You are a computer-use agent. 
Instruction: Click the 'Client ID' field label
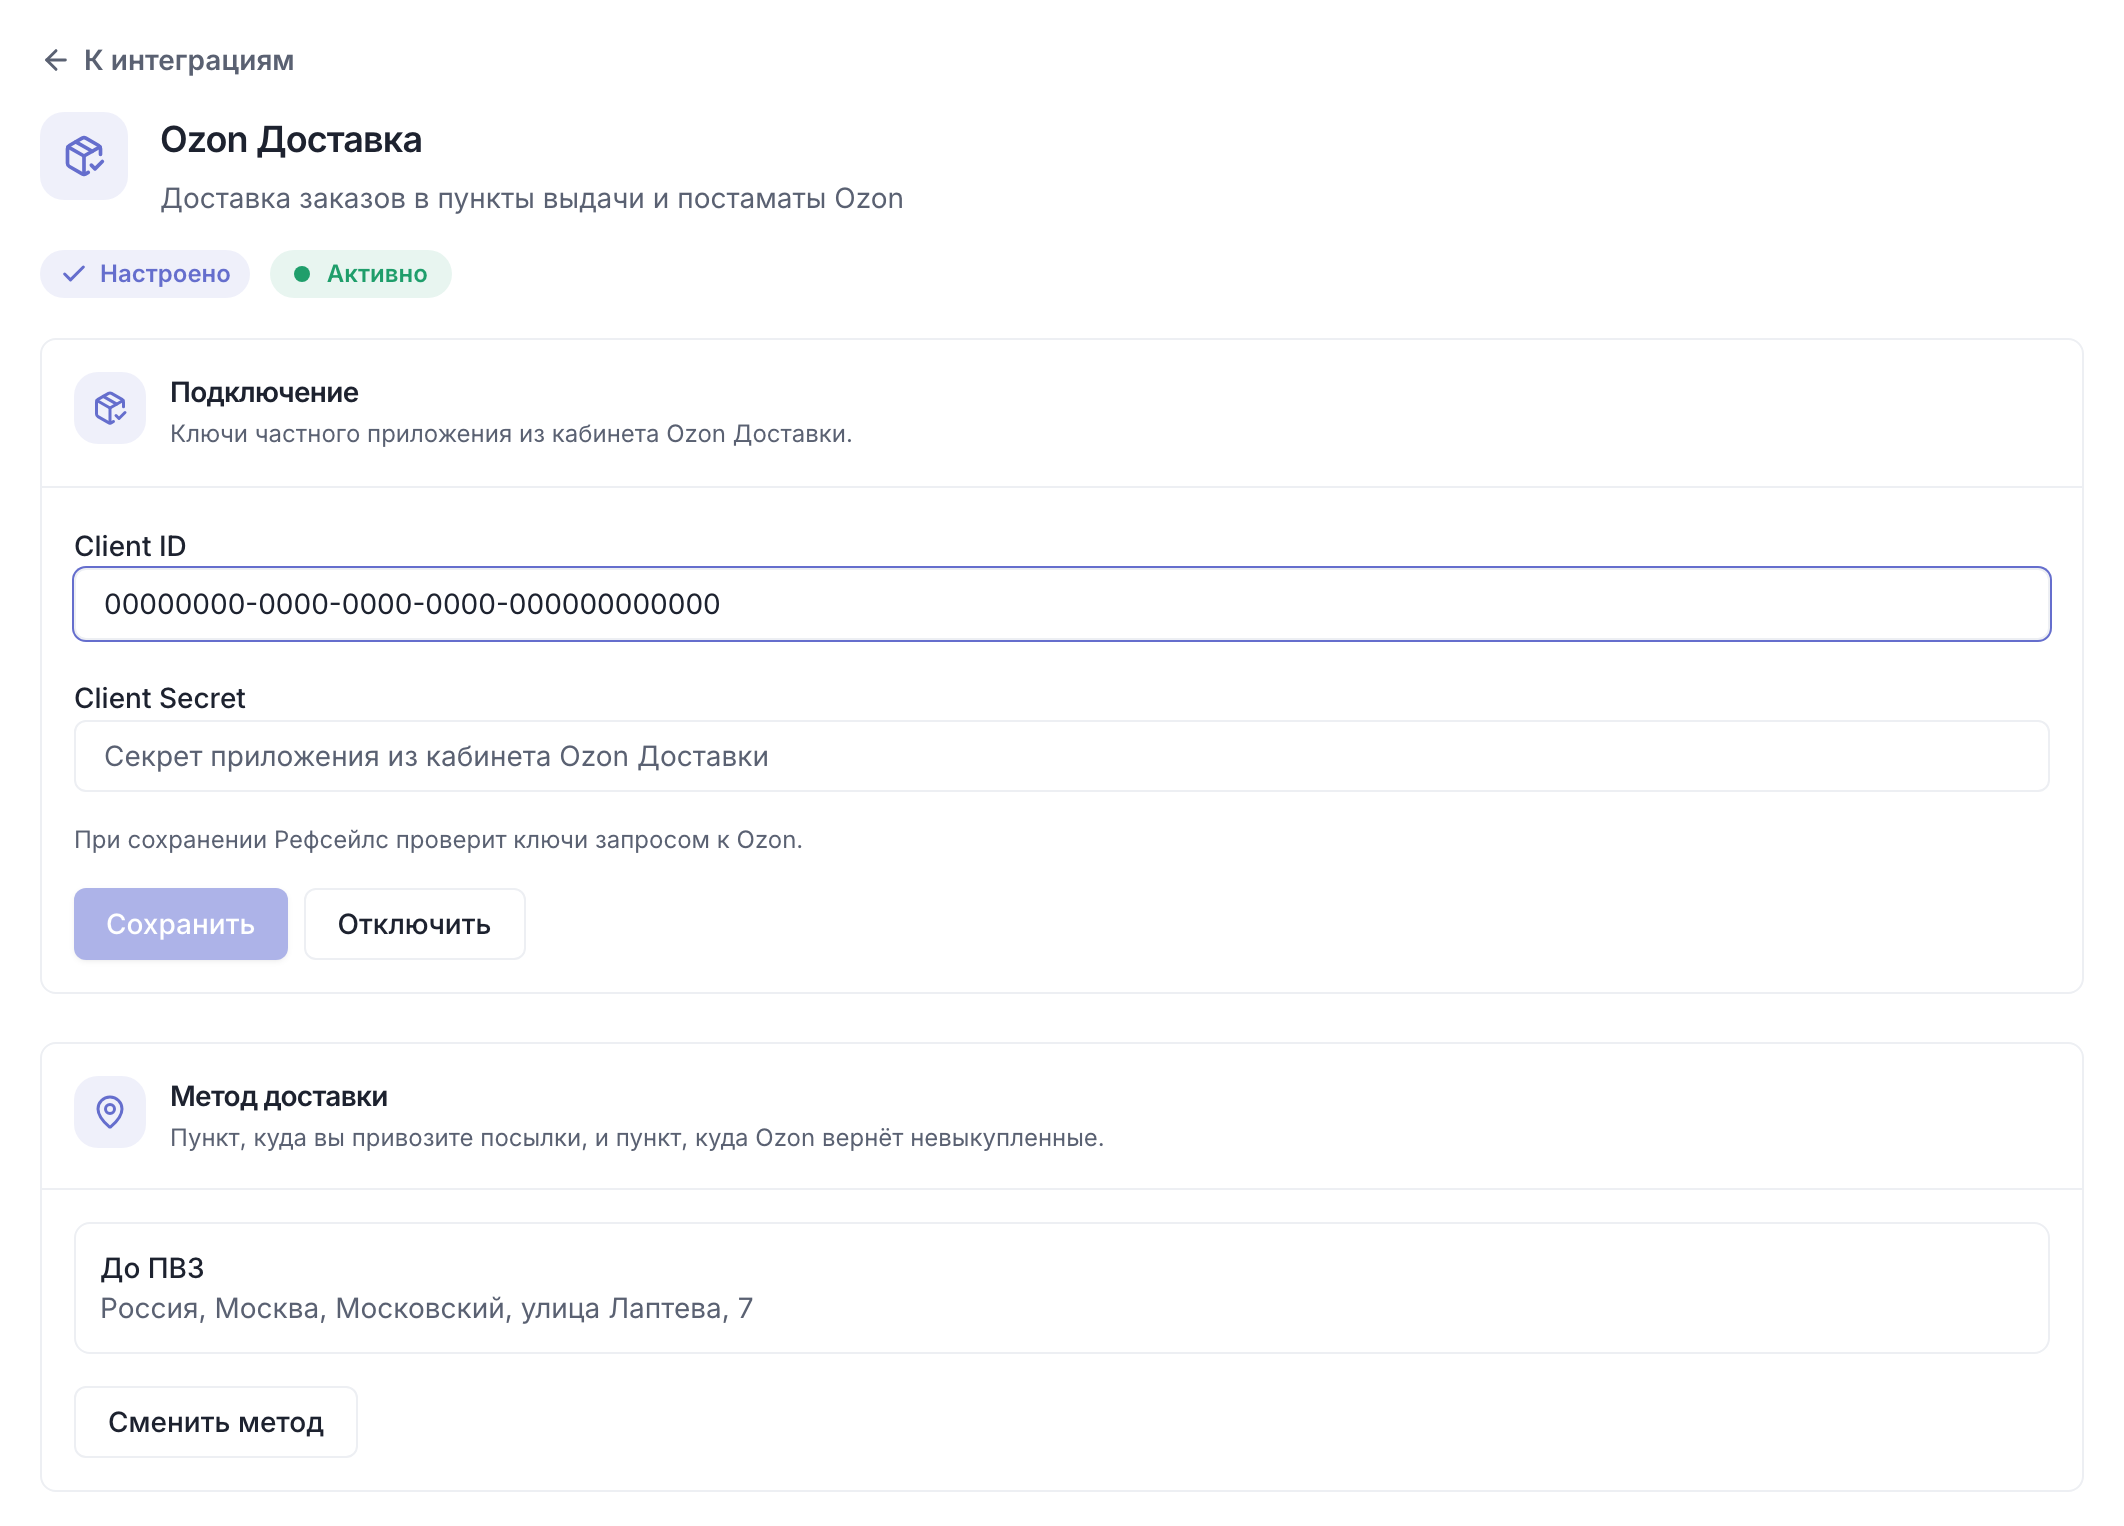[130, 546]
